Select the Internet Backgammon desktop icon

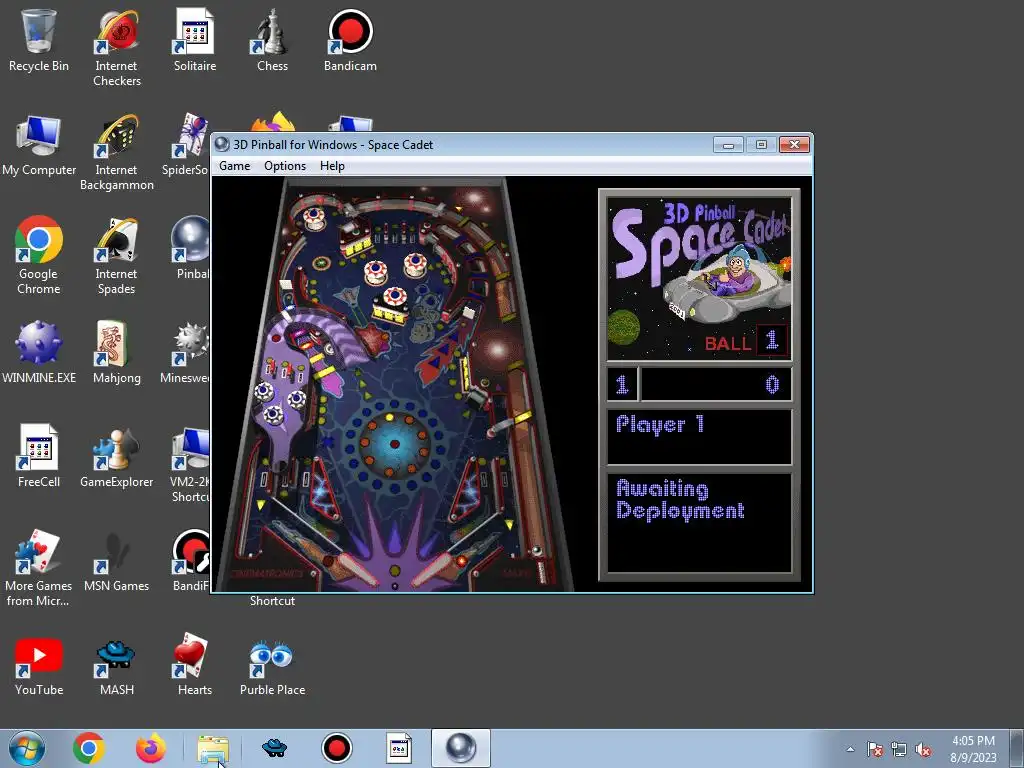pyautogui.click(x=117, y=152)
